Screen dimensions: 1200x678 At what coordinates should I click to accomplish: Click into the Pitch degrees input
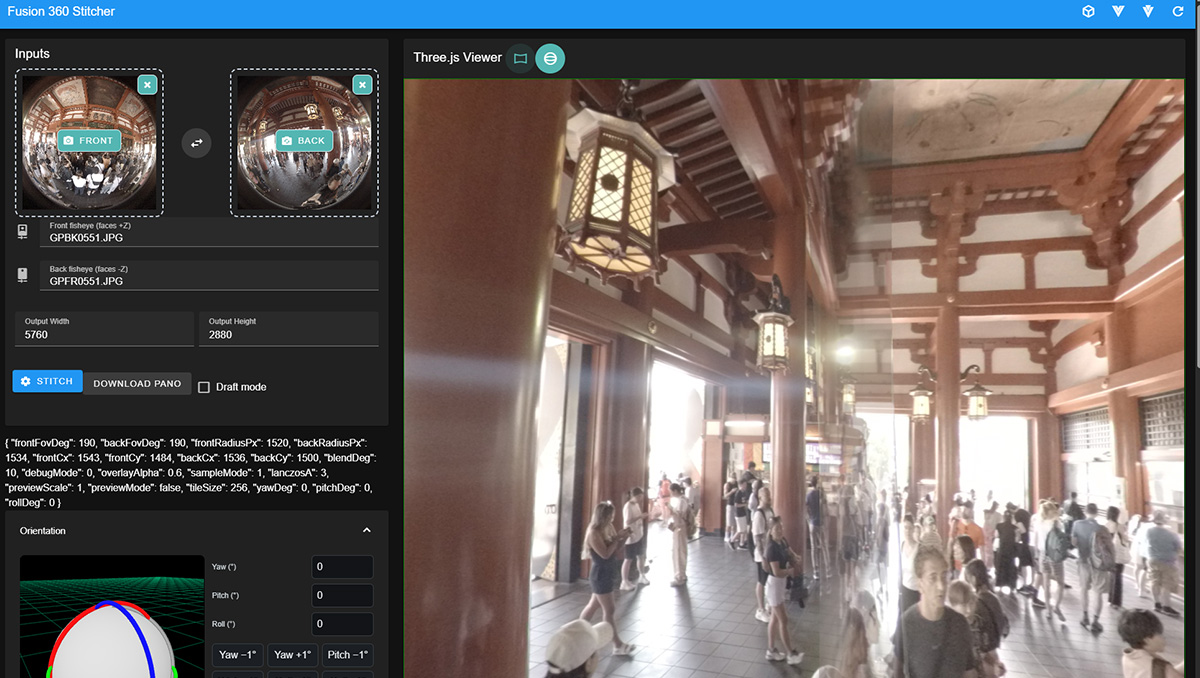[x=342, y=595]
